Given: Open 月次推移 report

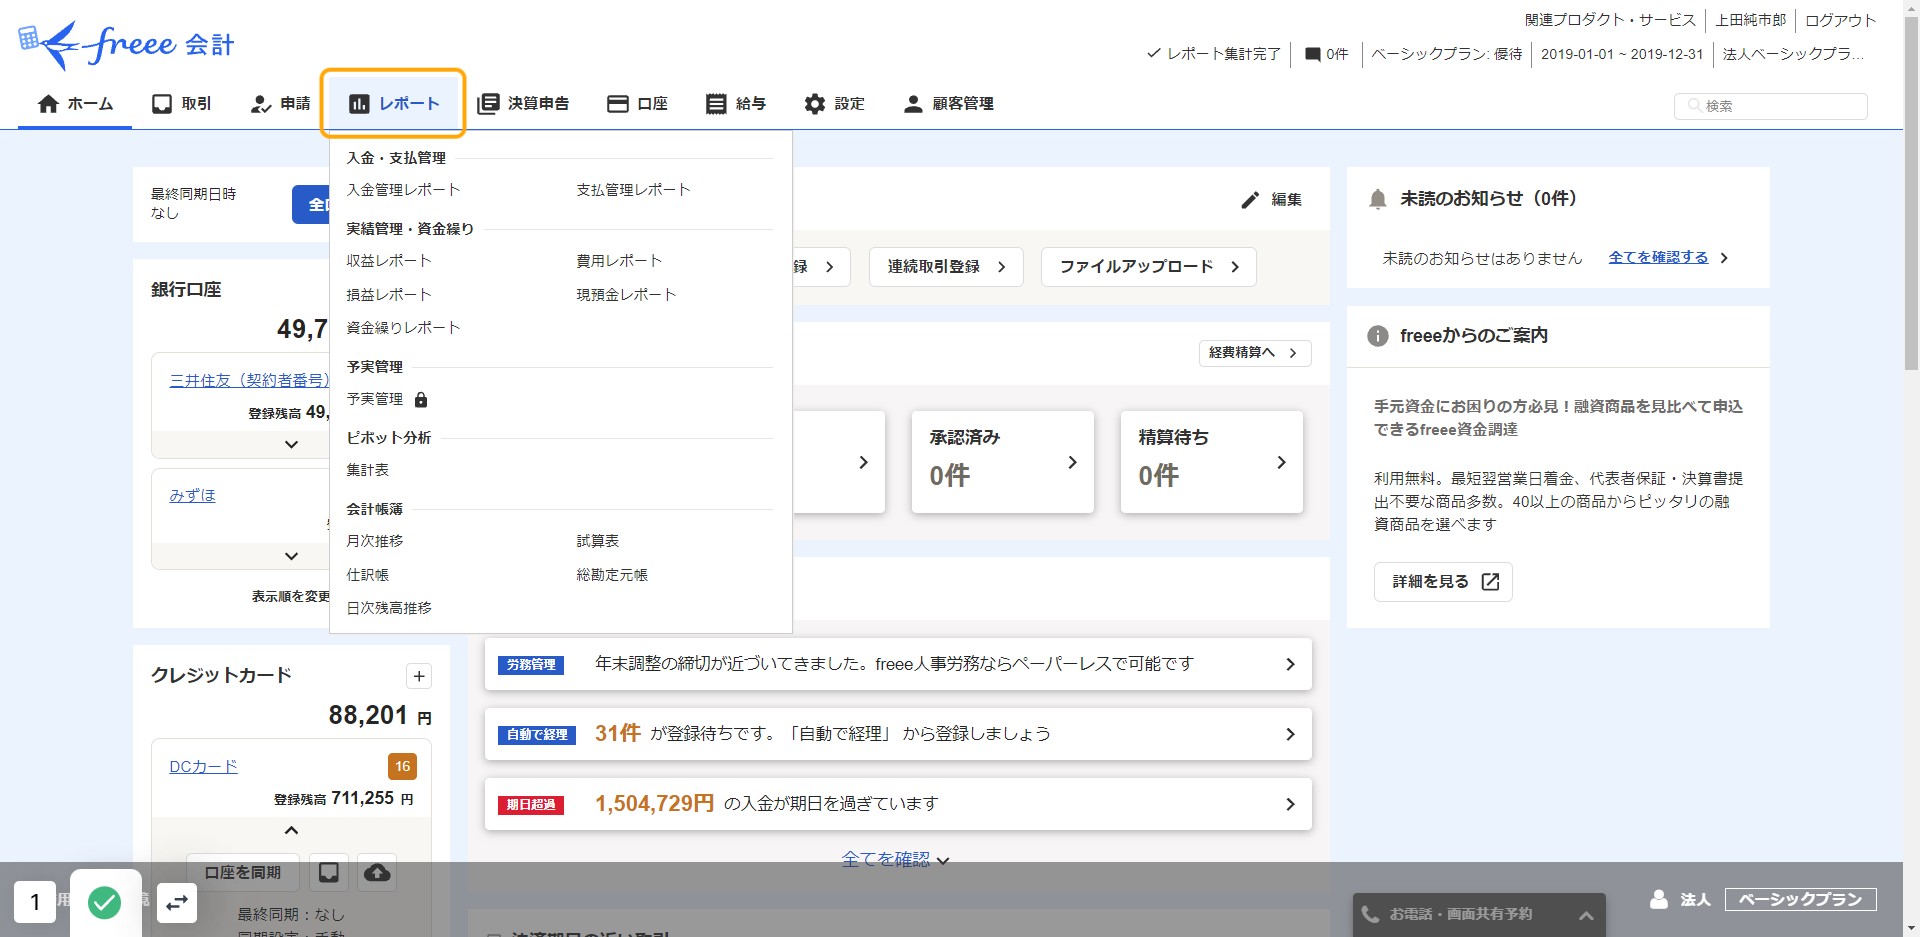Looking at the screenshot, I should (374, 541).
